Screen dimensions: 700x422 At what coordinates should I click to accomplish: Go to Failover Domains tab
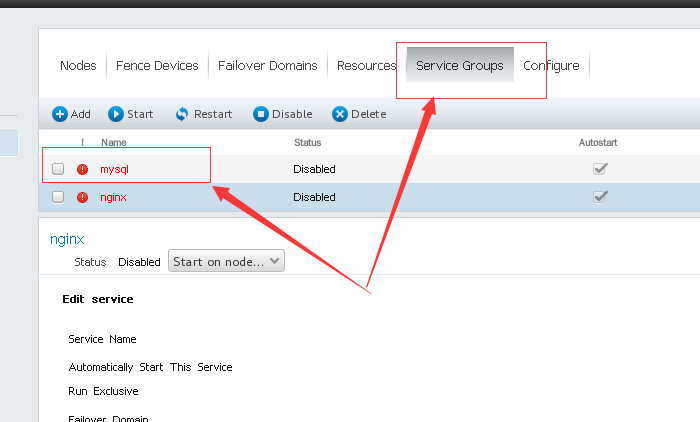point(268,66)
